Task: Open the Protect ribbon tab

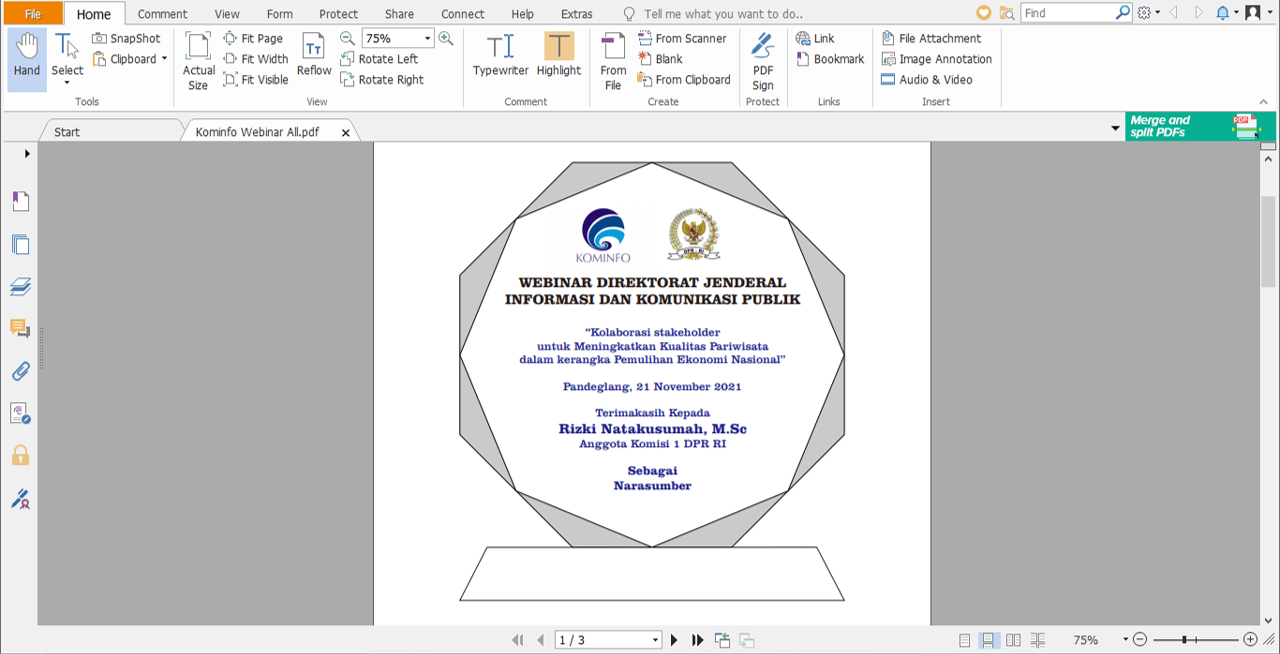Action: pos(339,14)
